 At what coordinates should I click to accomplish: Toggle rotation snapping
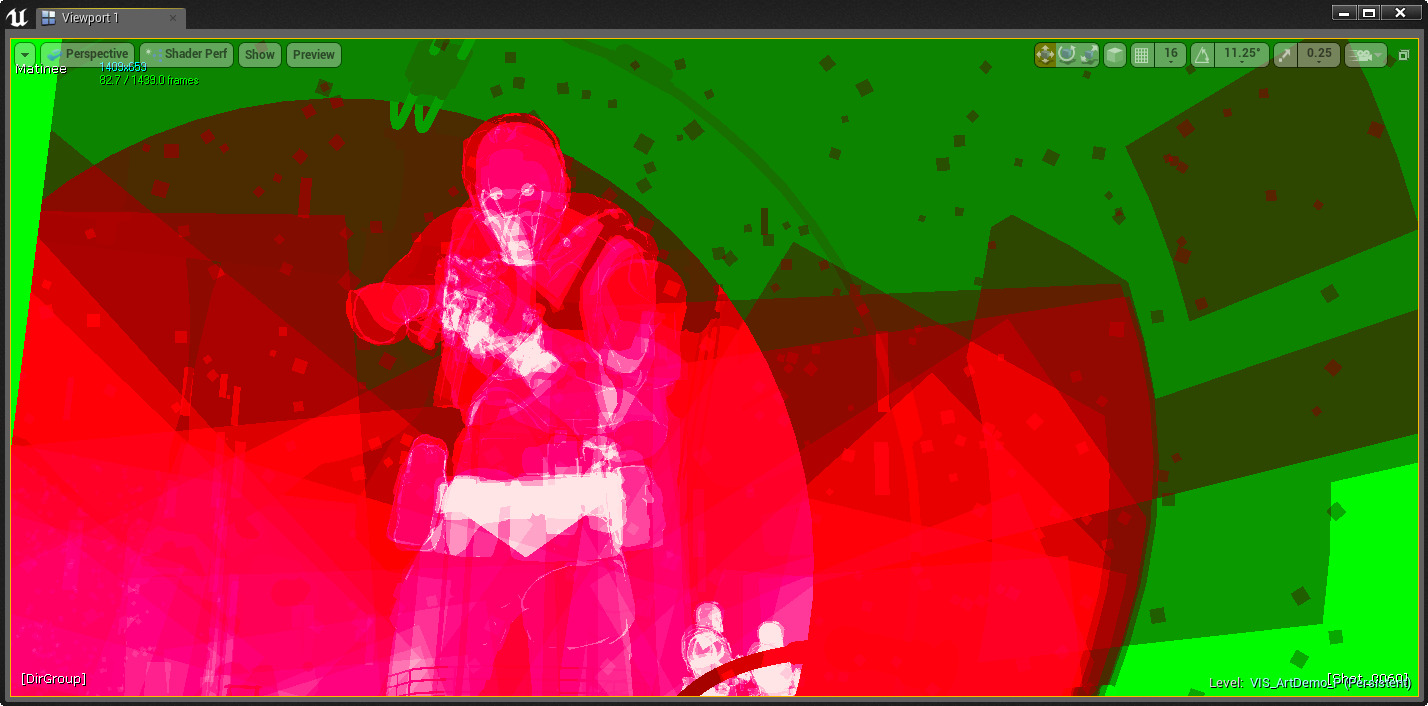(1204, 55)
